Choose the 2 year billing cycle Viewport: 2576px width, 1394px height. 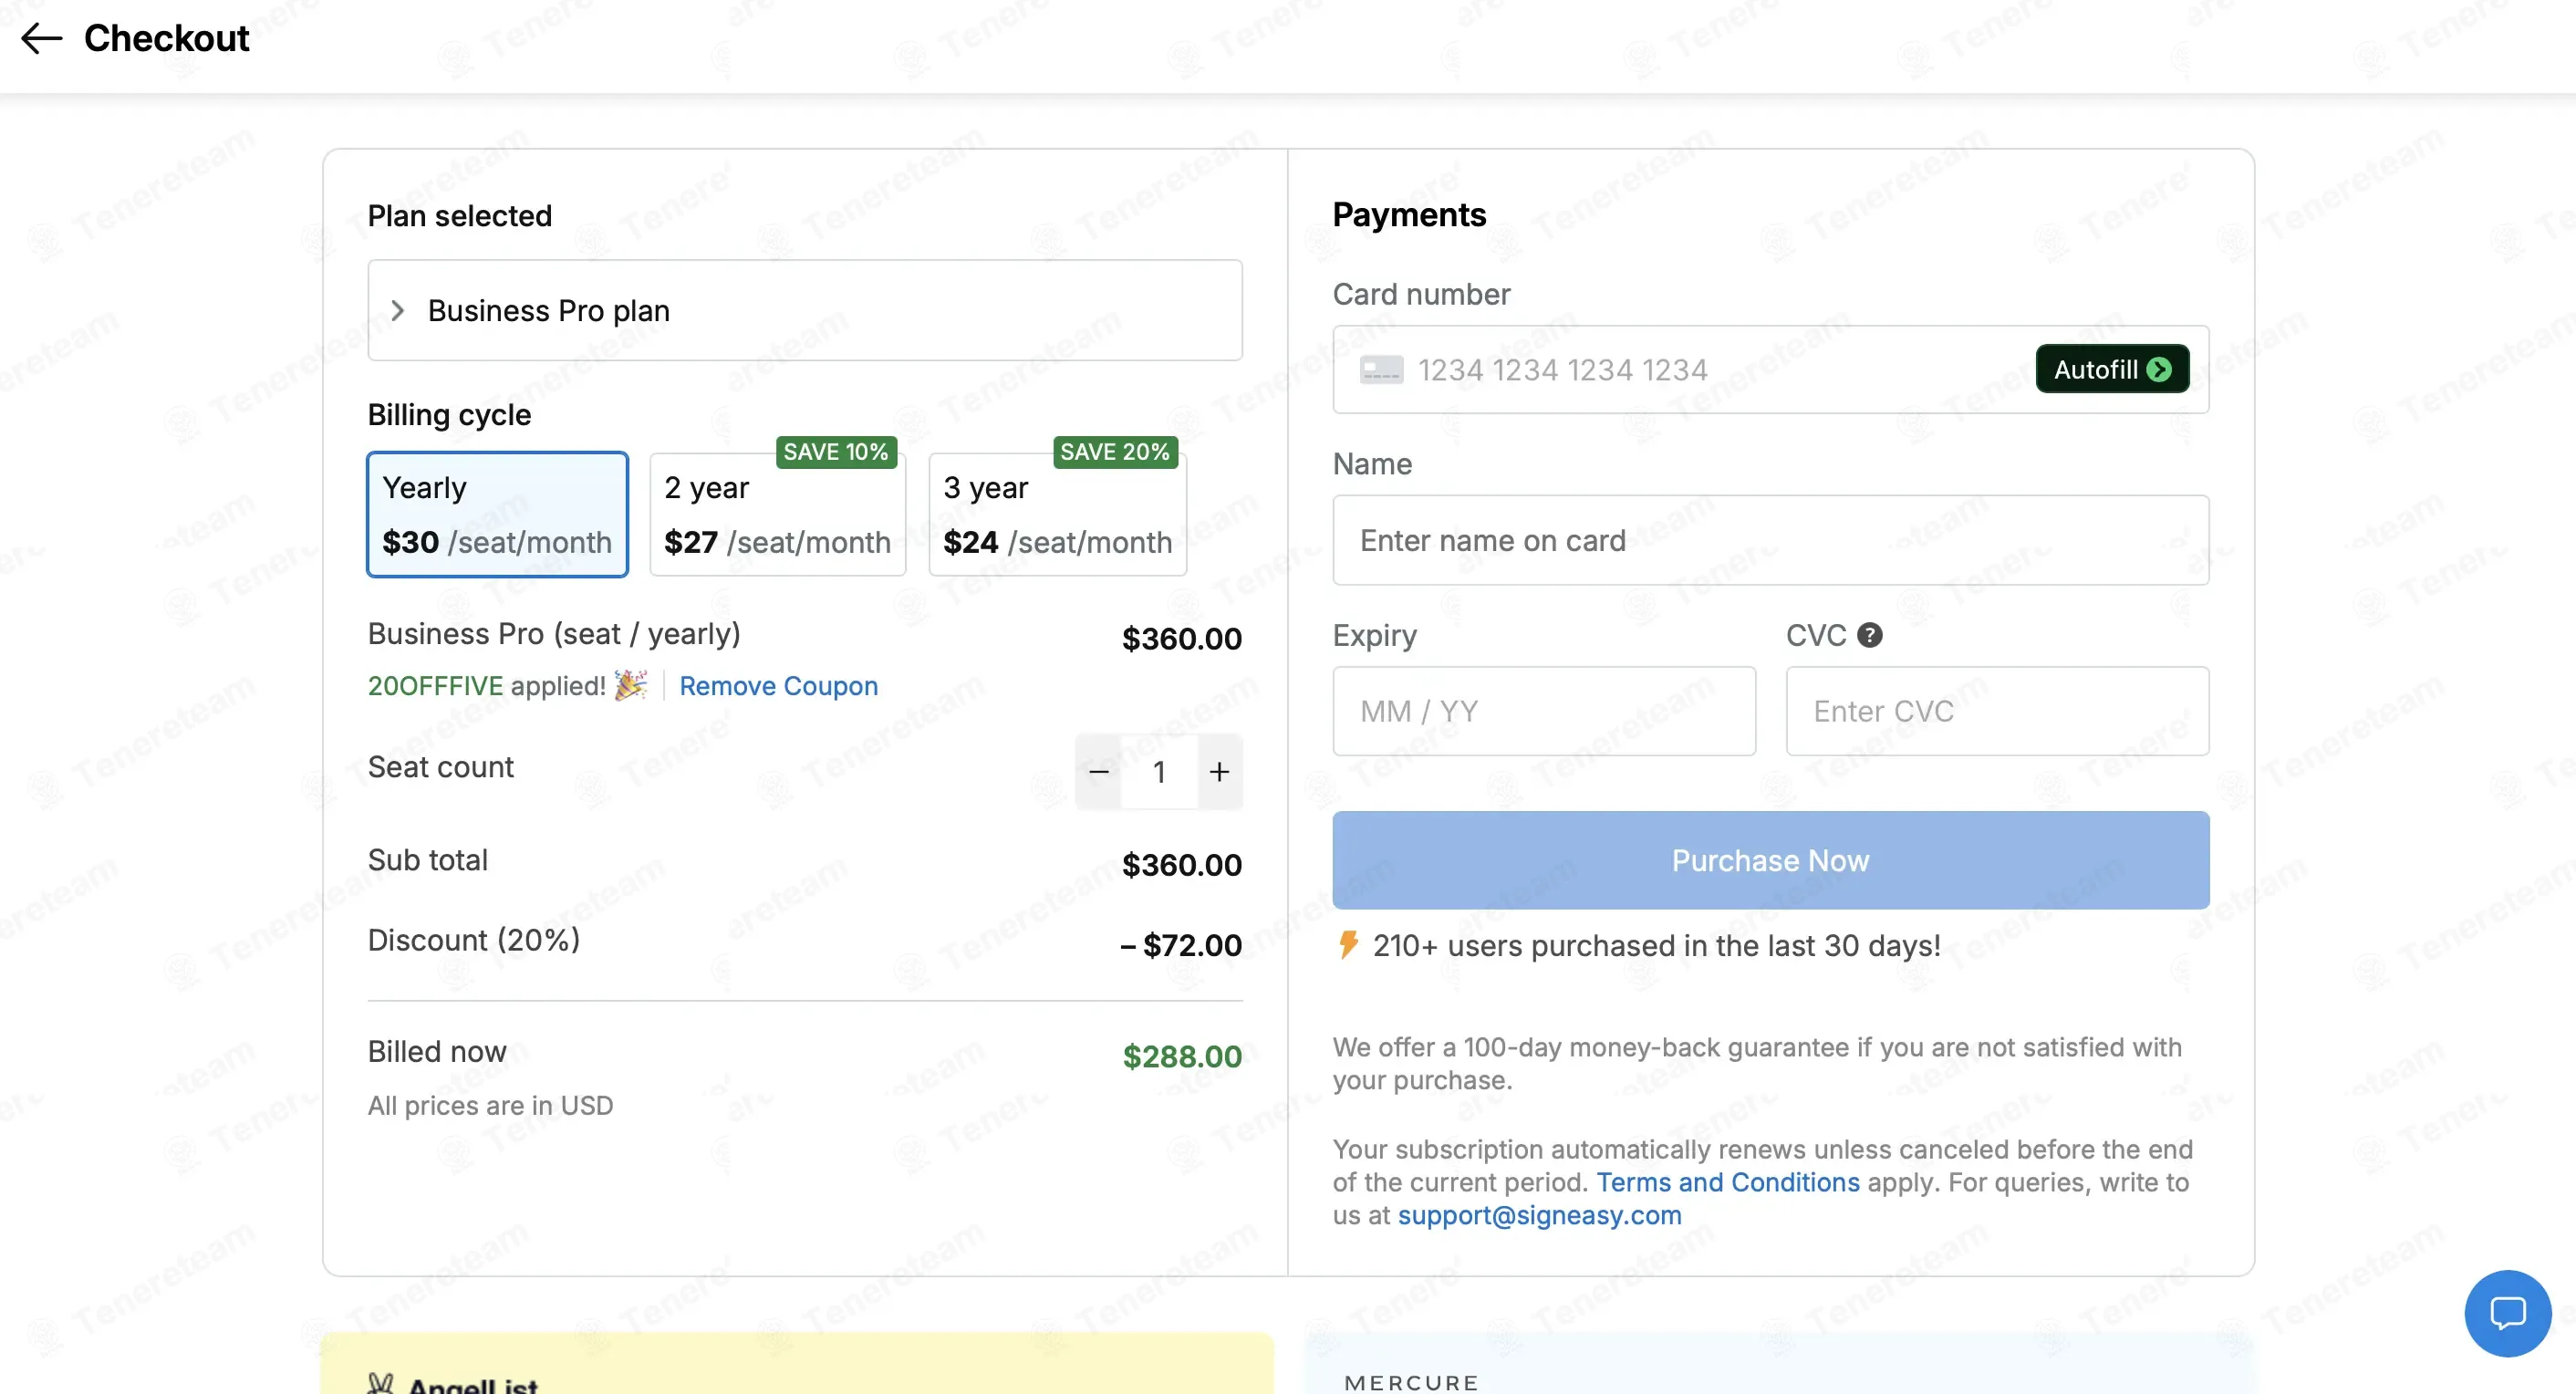click(x=777, y=514)
